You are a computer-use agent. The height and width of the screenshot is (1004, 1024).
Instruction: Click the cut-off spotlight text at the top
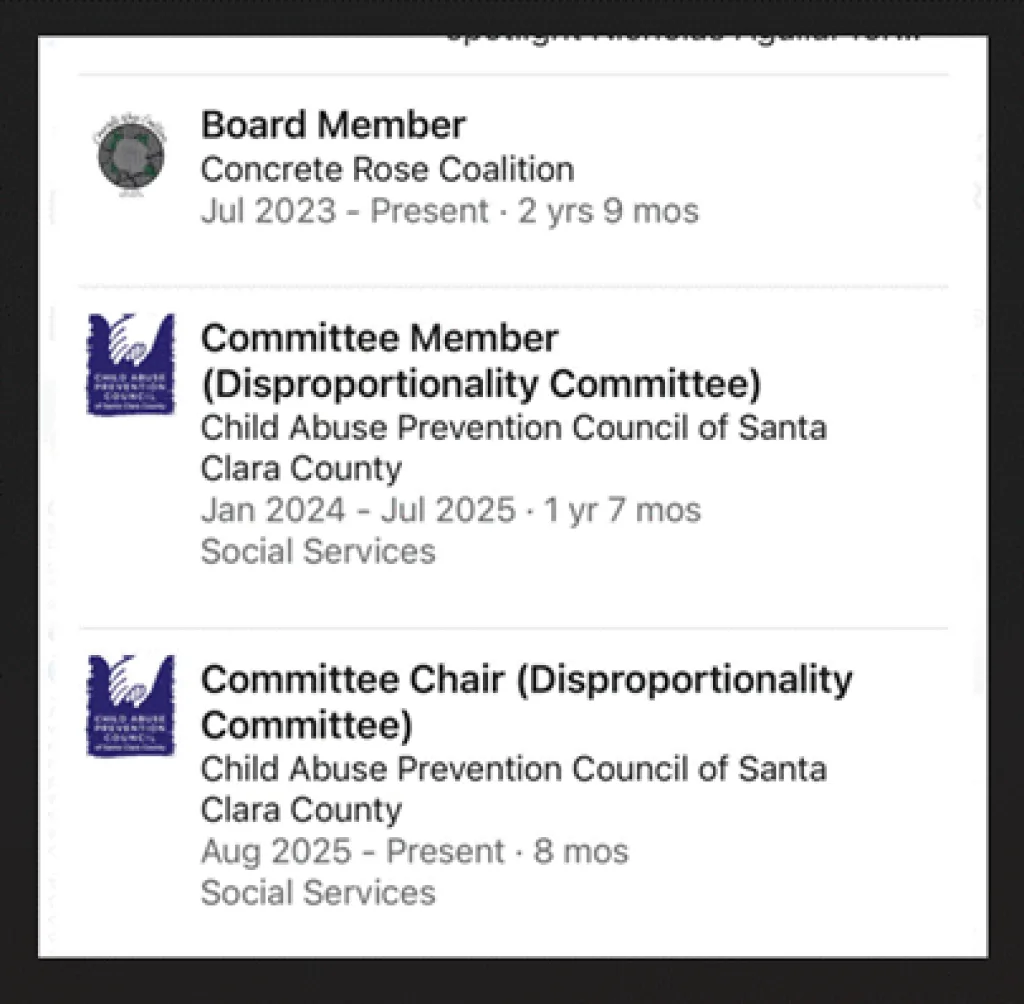[x=682, y=38]
